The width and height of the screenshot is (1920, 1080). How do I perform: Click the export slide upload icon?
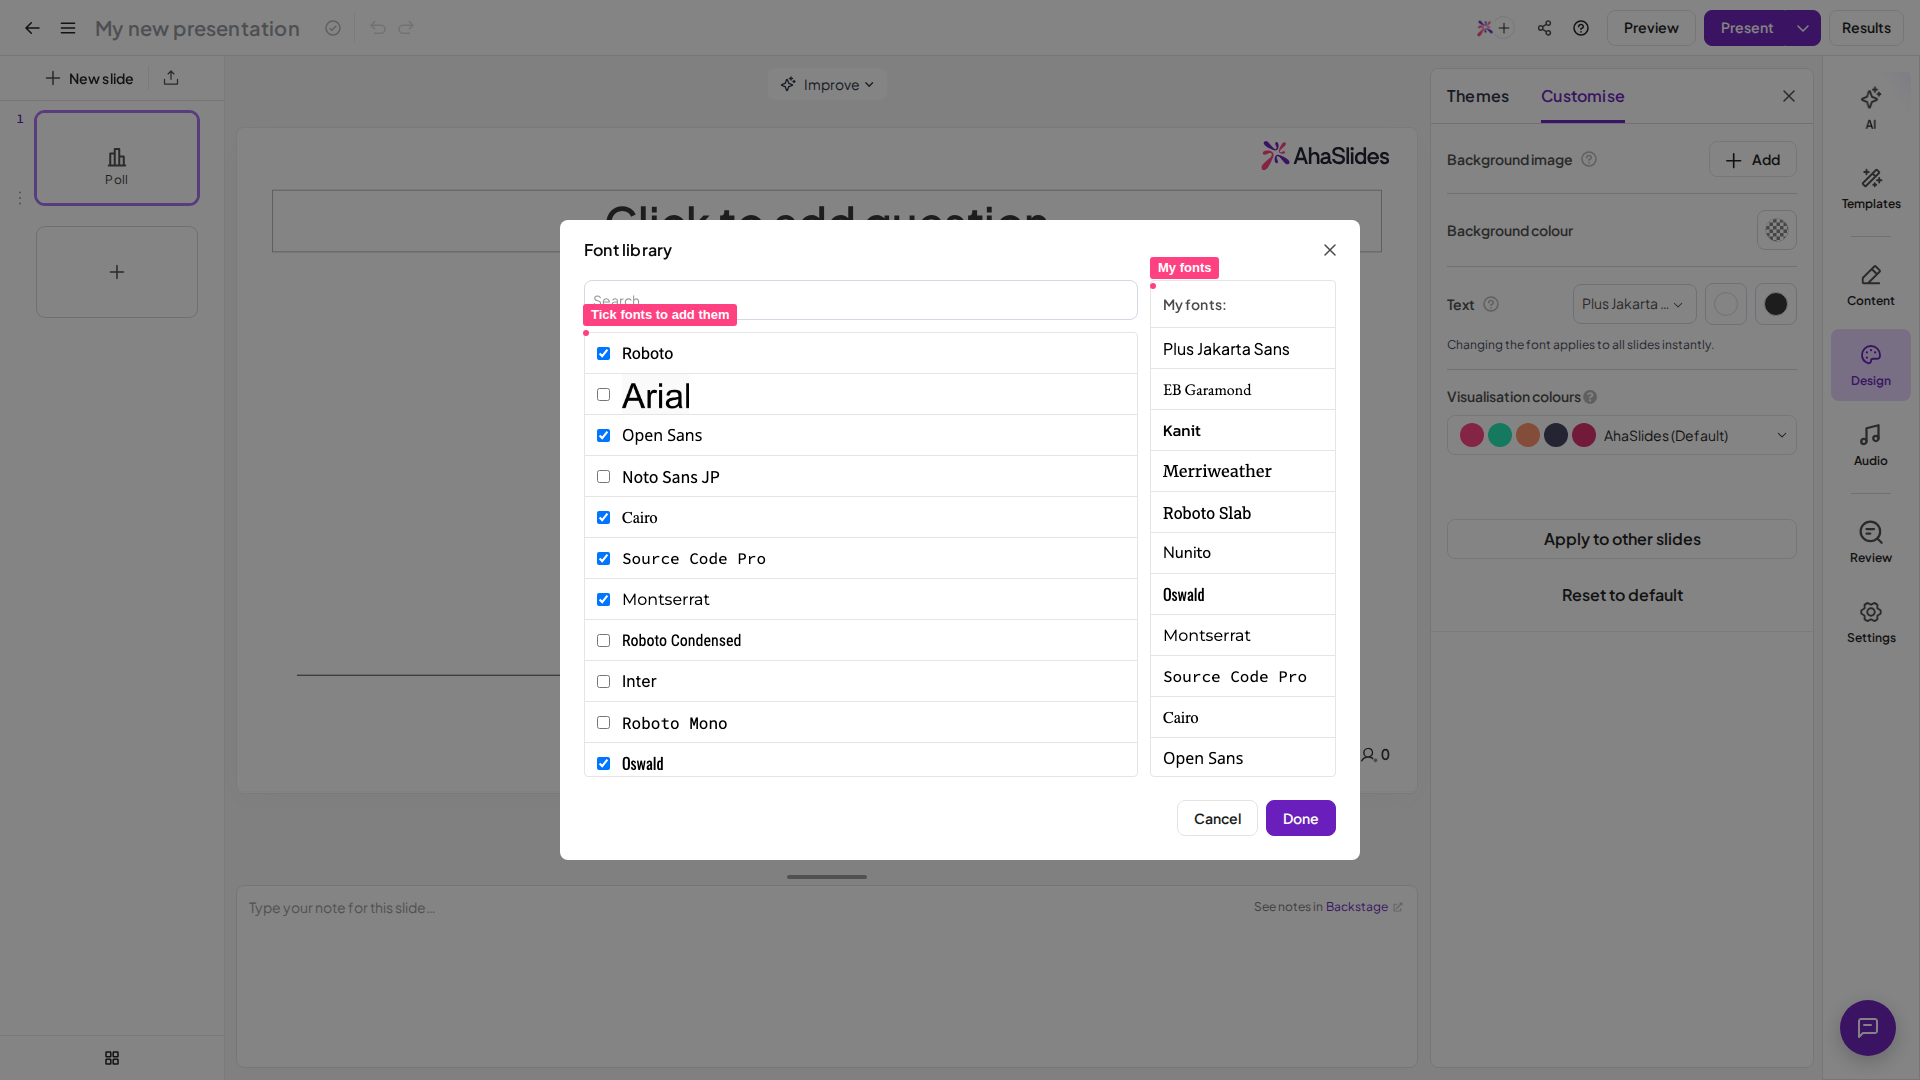click(171, 78)
